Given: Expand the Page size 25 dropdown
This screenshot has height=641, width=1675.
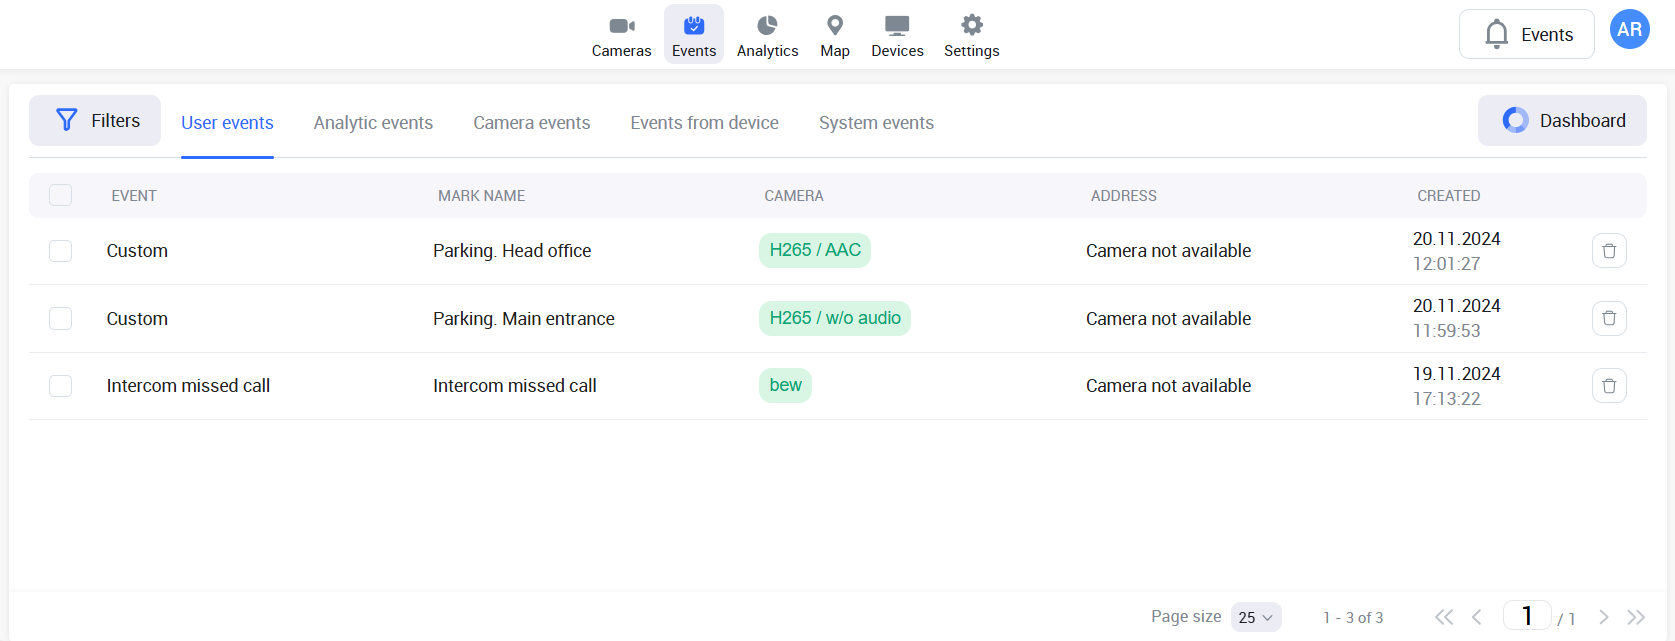Looking at the screenshot, I should coord(1256,617).
